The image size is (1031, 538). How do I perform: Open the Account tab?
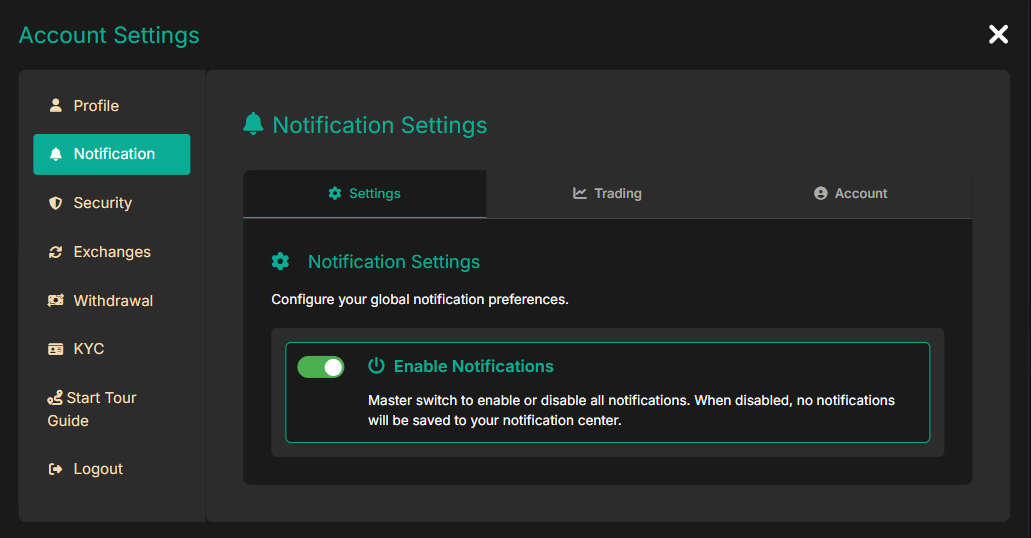pyautogui.click(x=850, y=194)
